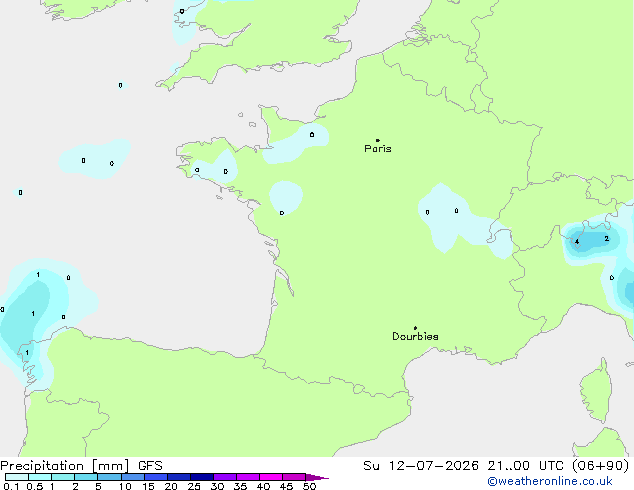Click the '4' precipitation value over the Alps
Screen dimensions: 634x490
coord(577,242)
